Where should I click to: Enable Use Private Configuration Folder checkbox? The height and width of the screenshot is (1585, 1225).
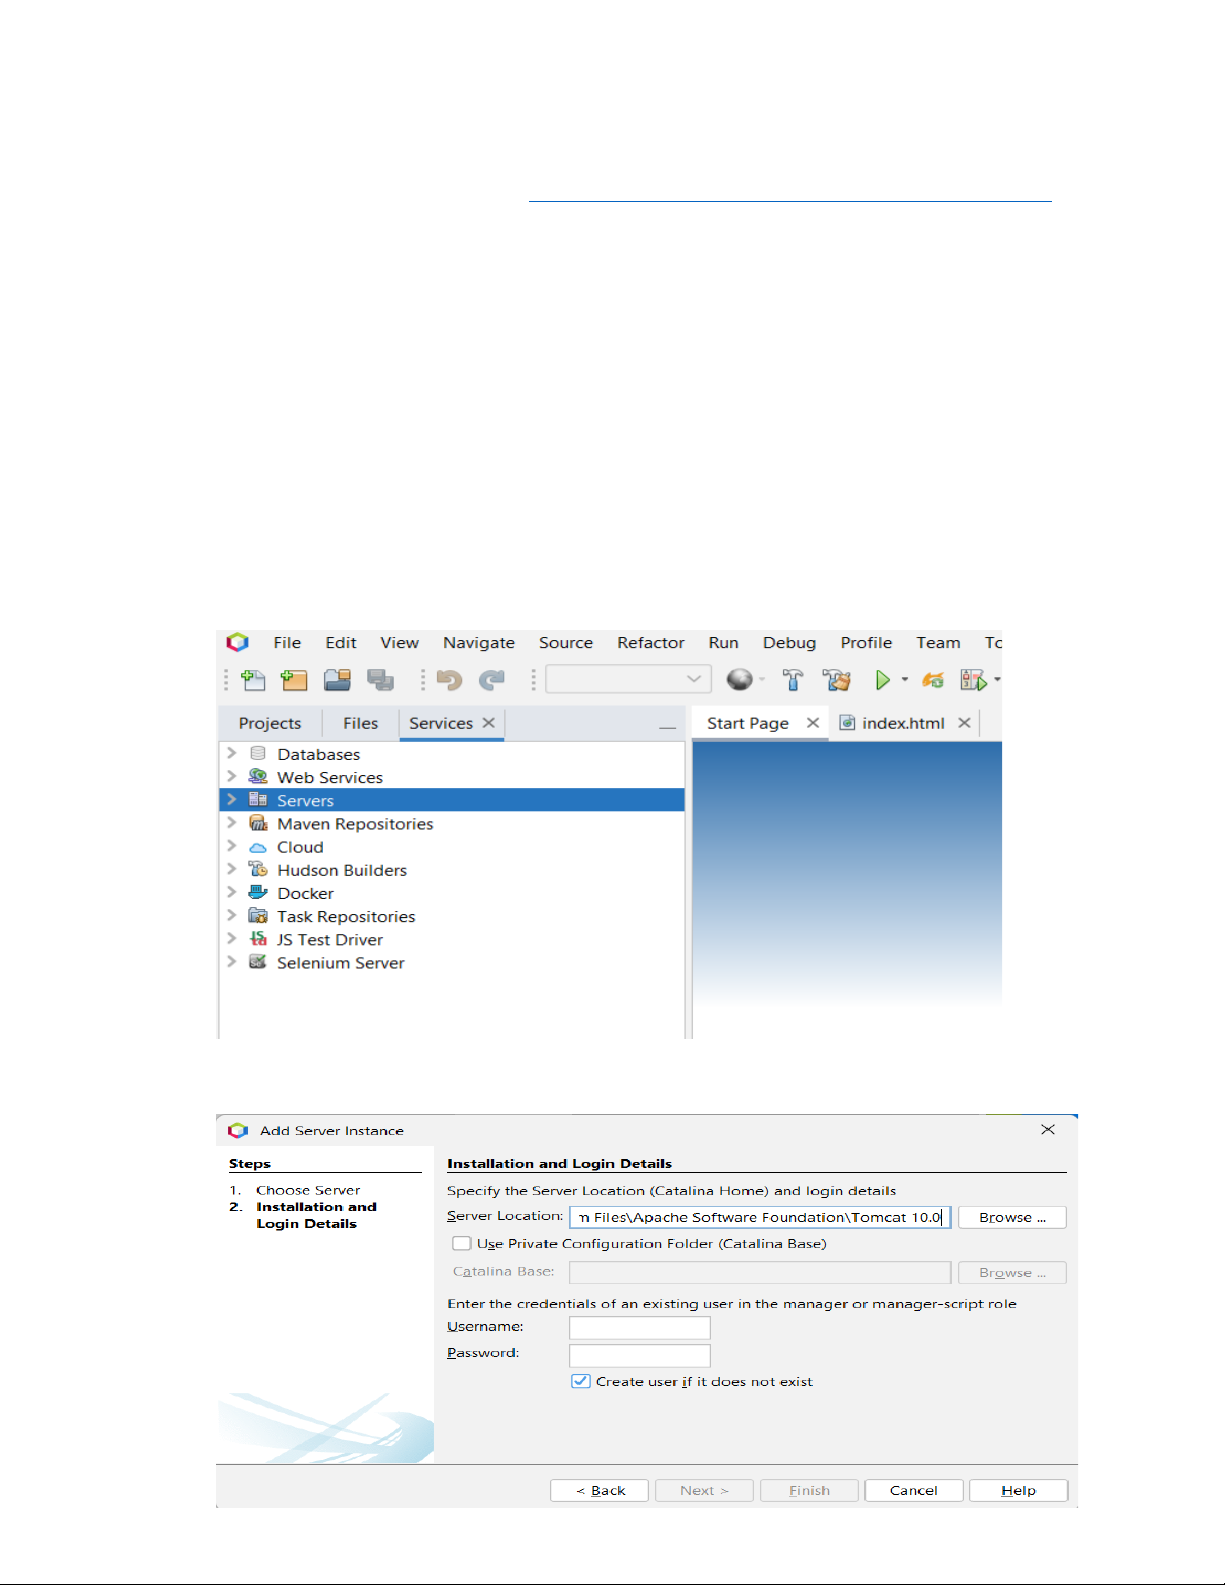[462, 1244]
